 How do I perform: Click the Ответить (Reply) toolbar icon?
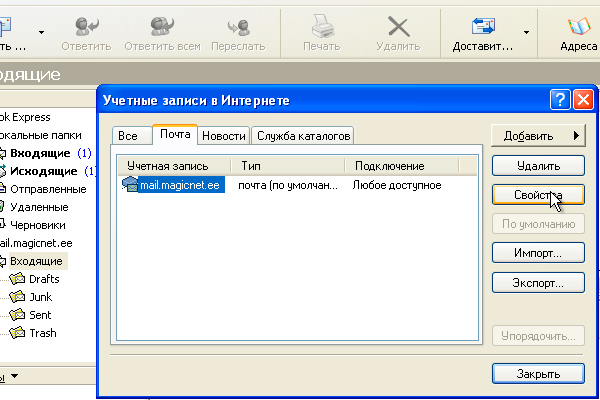pyautogui.click(x=85, y=25)
